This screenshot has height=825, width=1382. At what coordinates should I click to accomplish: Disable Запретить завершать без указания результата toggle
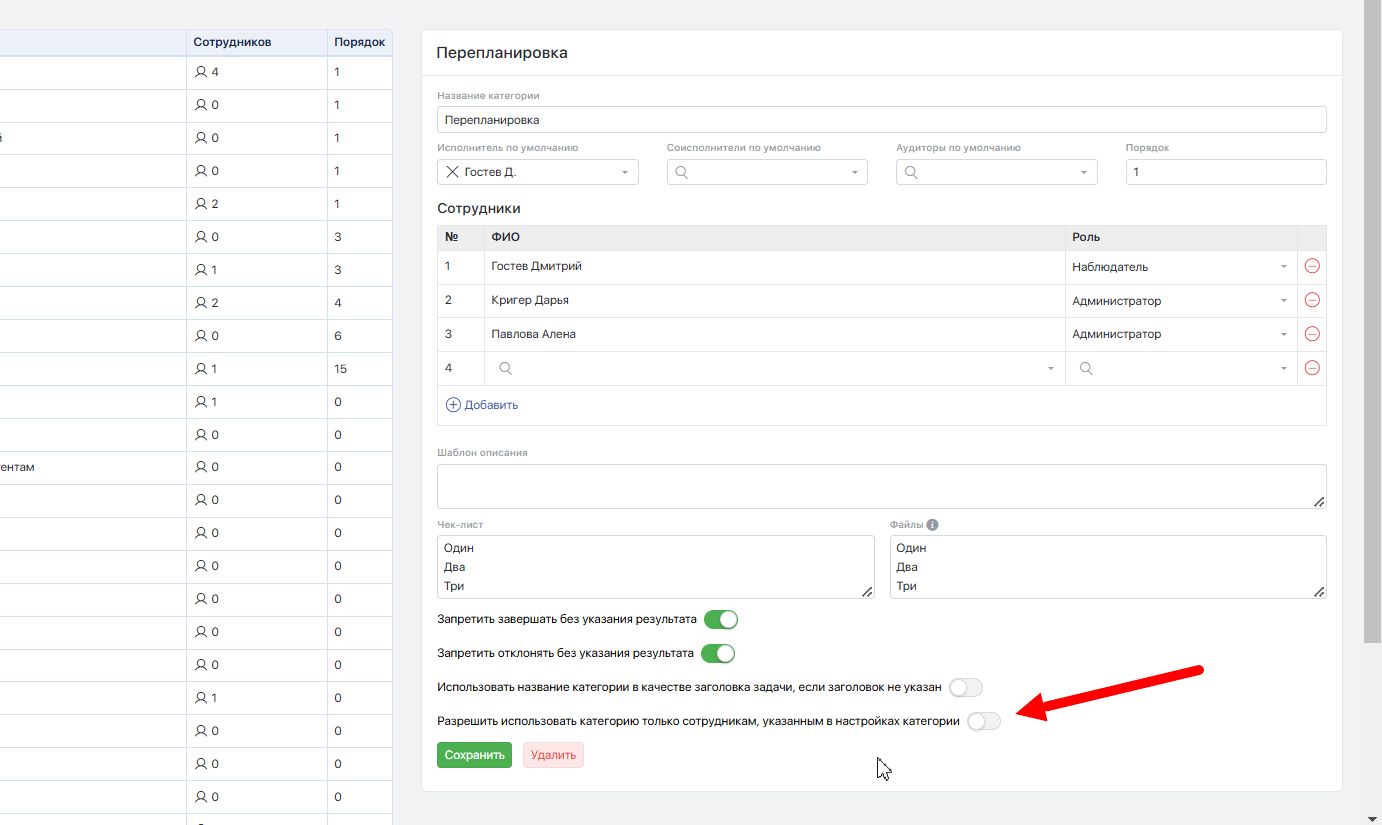tap(720, 620)
